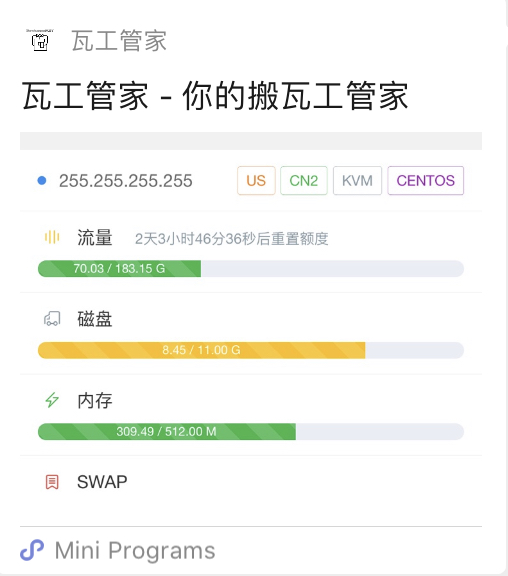Click the Mini Programs footer text
Viewport: 508px width, 576px height.
(135, 551)
